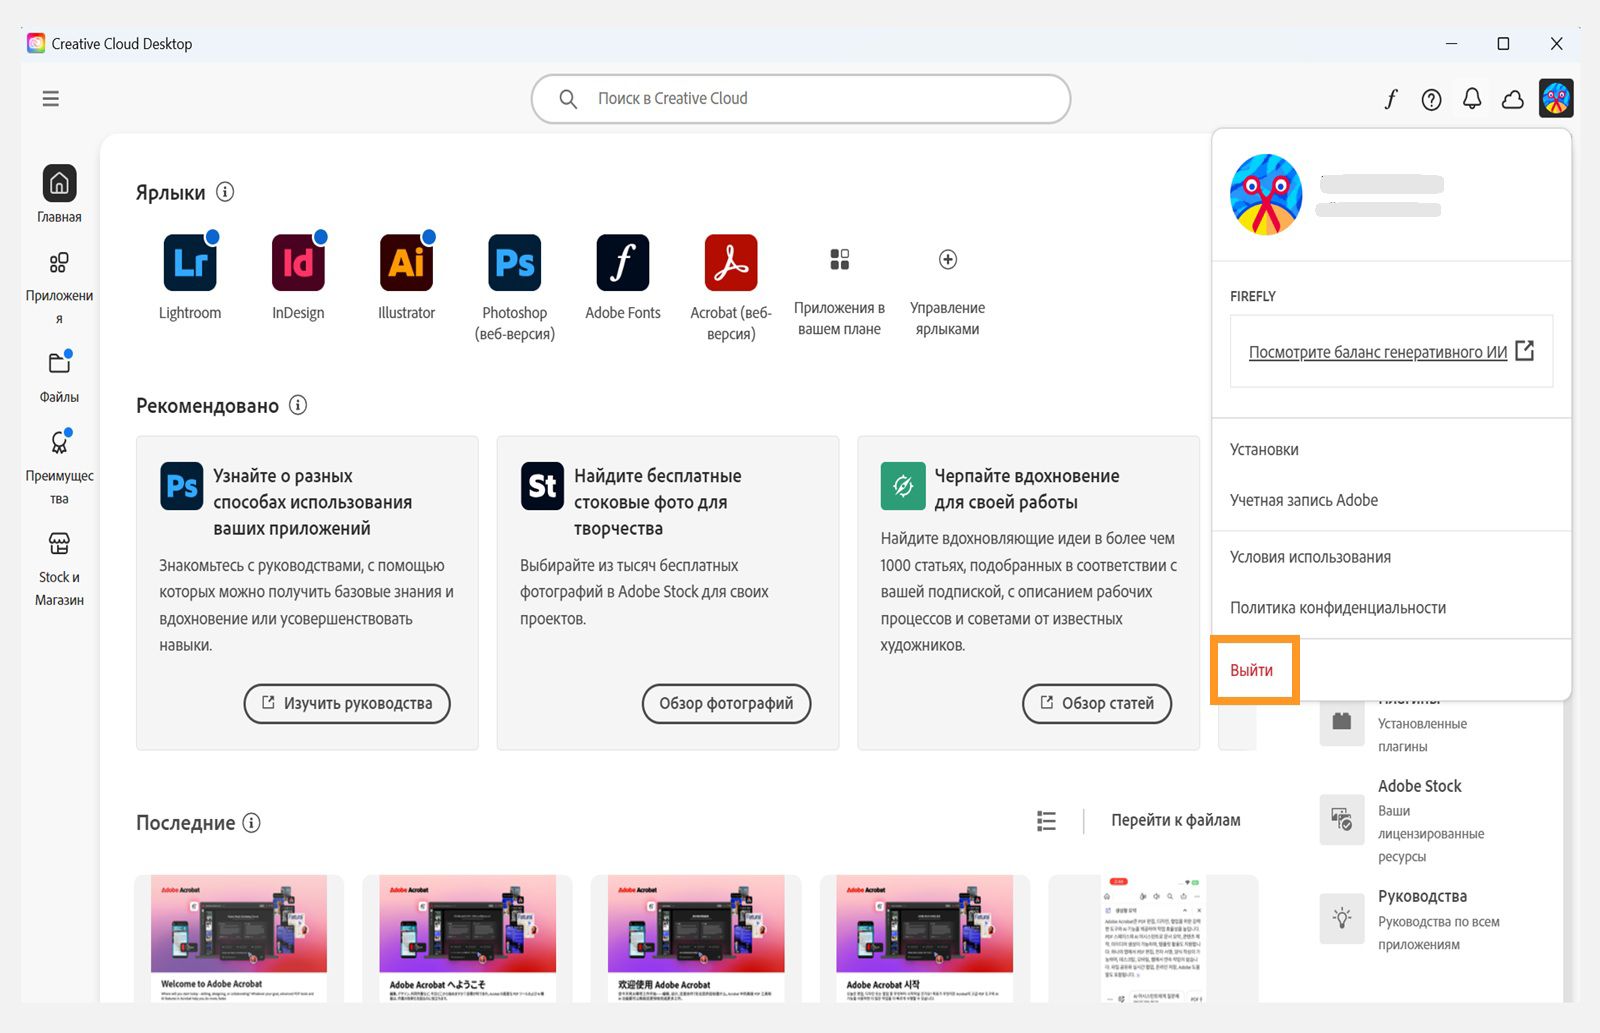Open the fonts f icon in header
Image resolution: width=1600 pixels, height=1033 pixels.
pos(1391,99)
